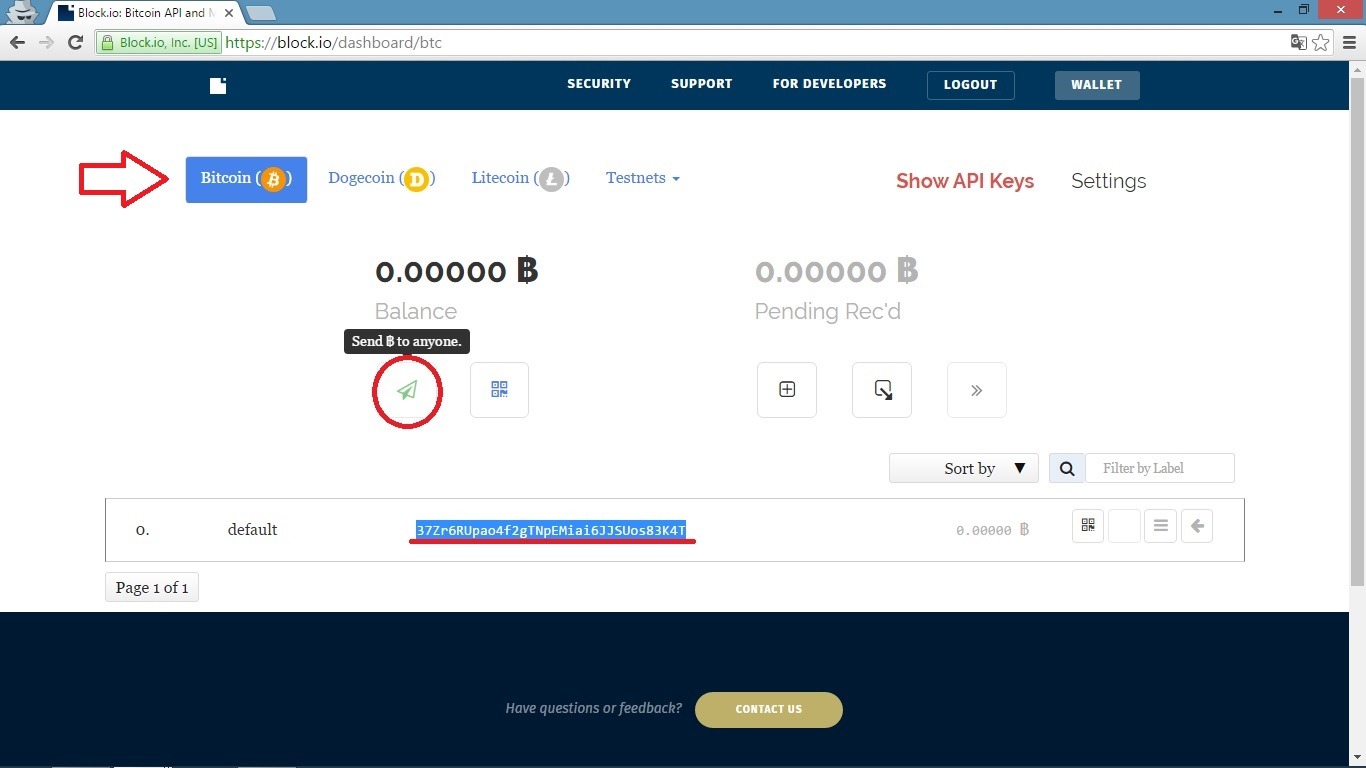Click the plus-square new address icon
The width and height of the screenshot is (1366, 768).
[x=787, y=390]
